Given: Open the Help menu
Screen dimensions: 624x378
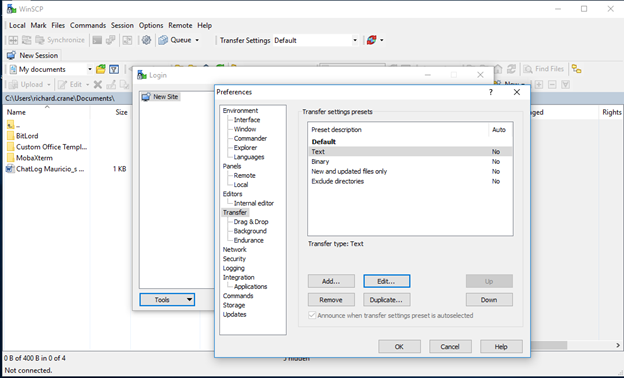Looking at the screenshot, I should coord(205,25).
